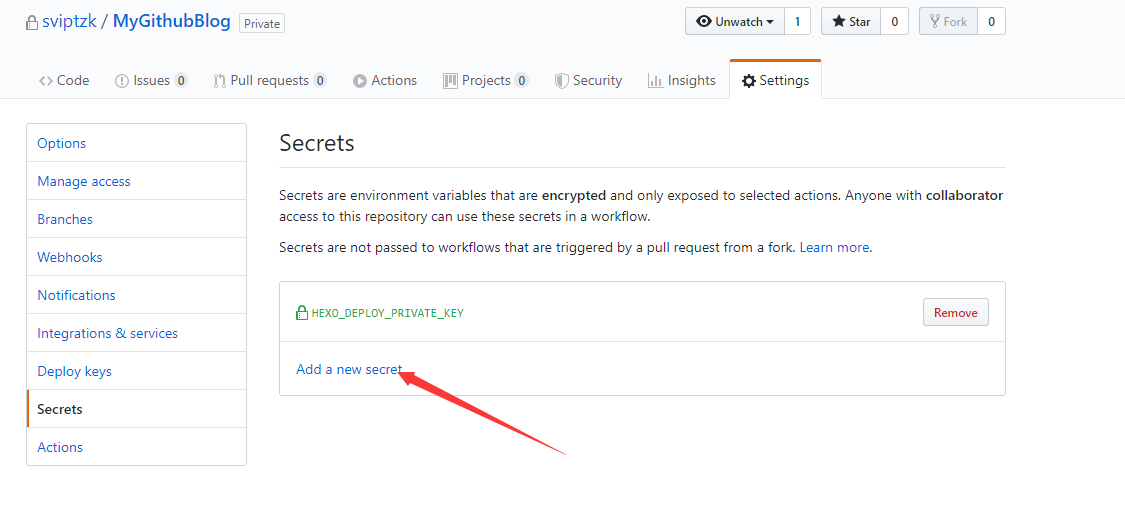
Task: Click the Projects board icon
Action: click(x=451, y=80)
